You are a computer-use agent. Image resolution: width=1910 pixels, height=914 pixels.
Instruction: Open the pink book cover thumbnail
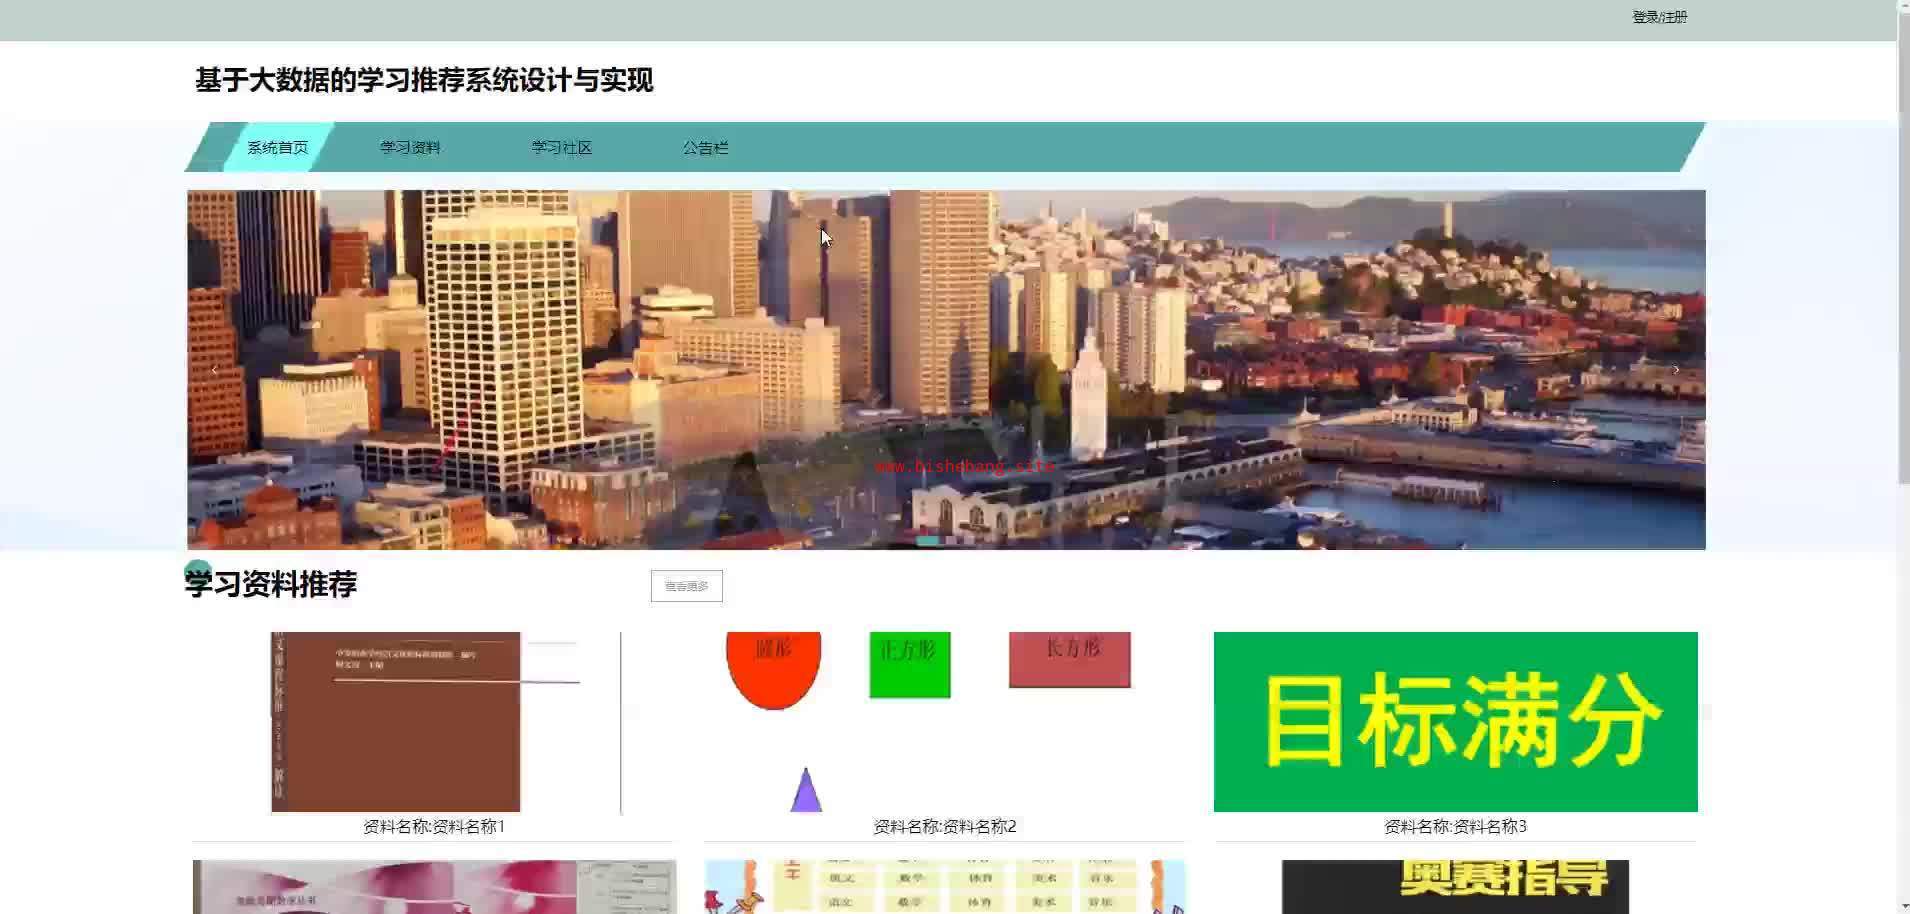433,886
